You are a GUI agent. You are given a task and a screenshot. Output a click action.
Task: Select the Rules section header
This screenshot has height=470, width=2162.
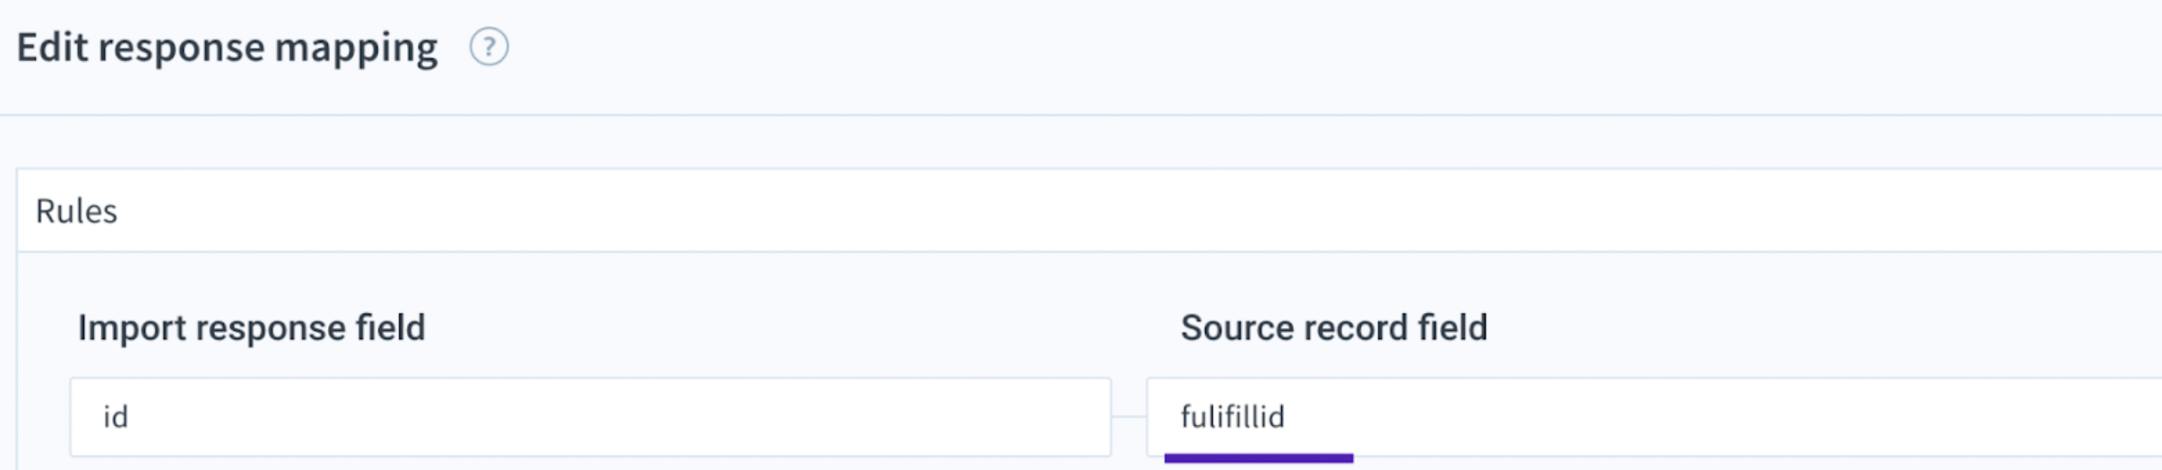[x=1089, y=211]
